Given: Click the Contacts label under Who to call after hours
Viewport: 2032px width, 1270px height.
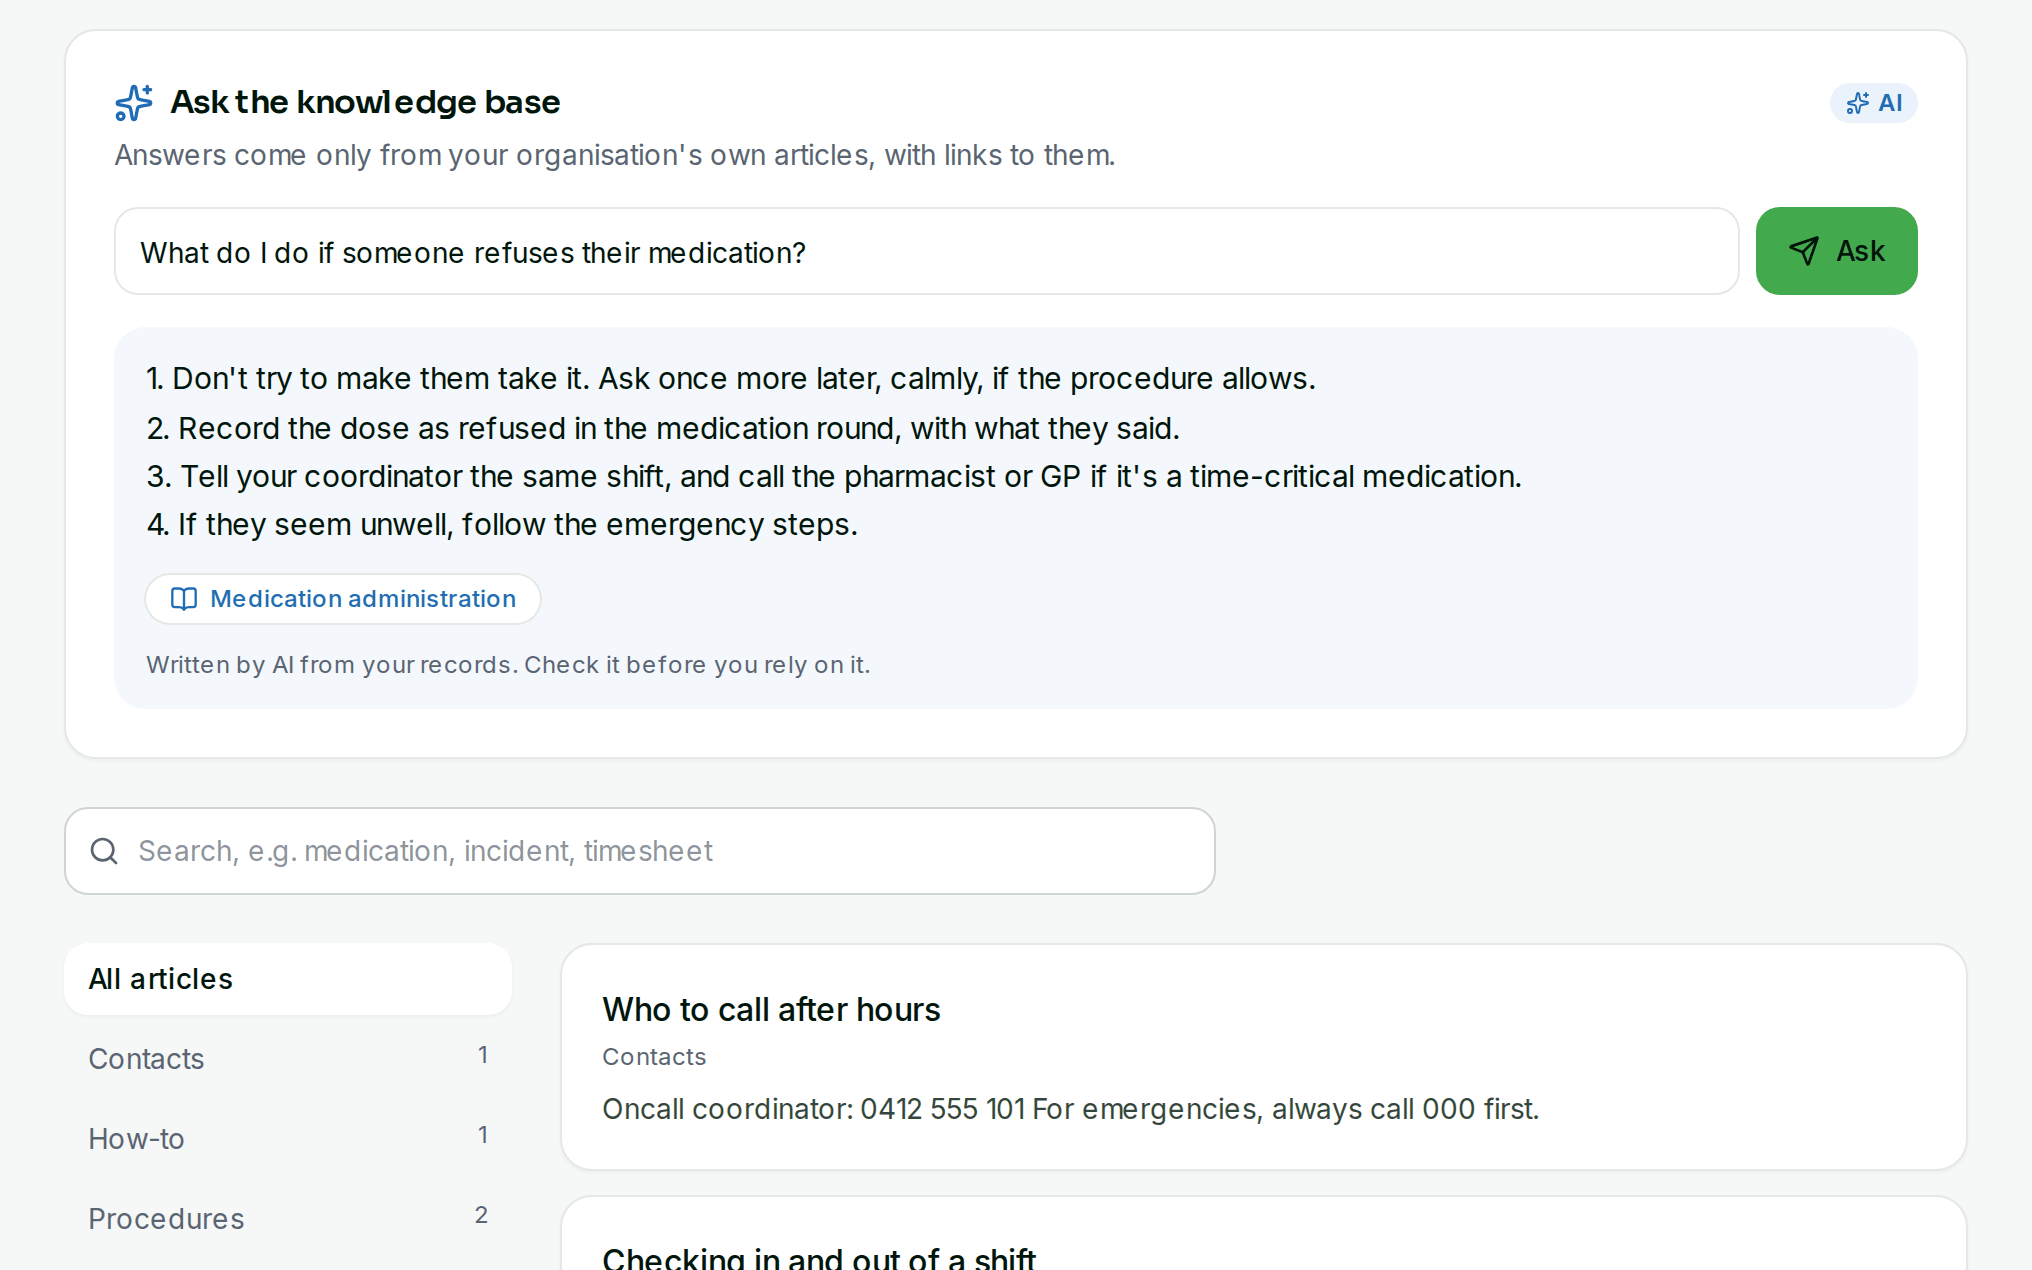Looking at the screenshot, I should [654, 1057].
